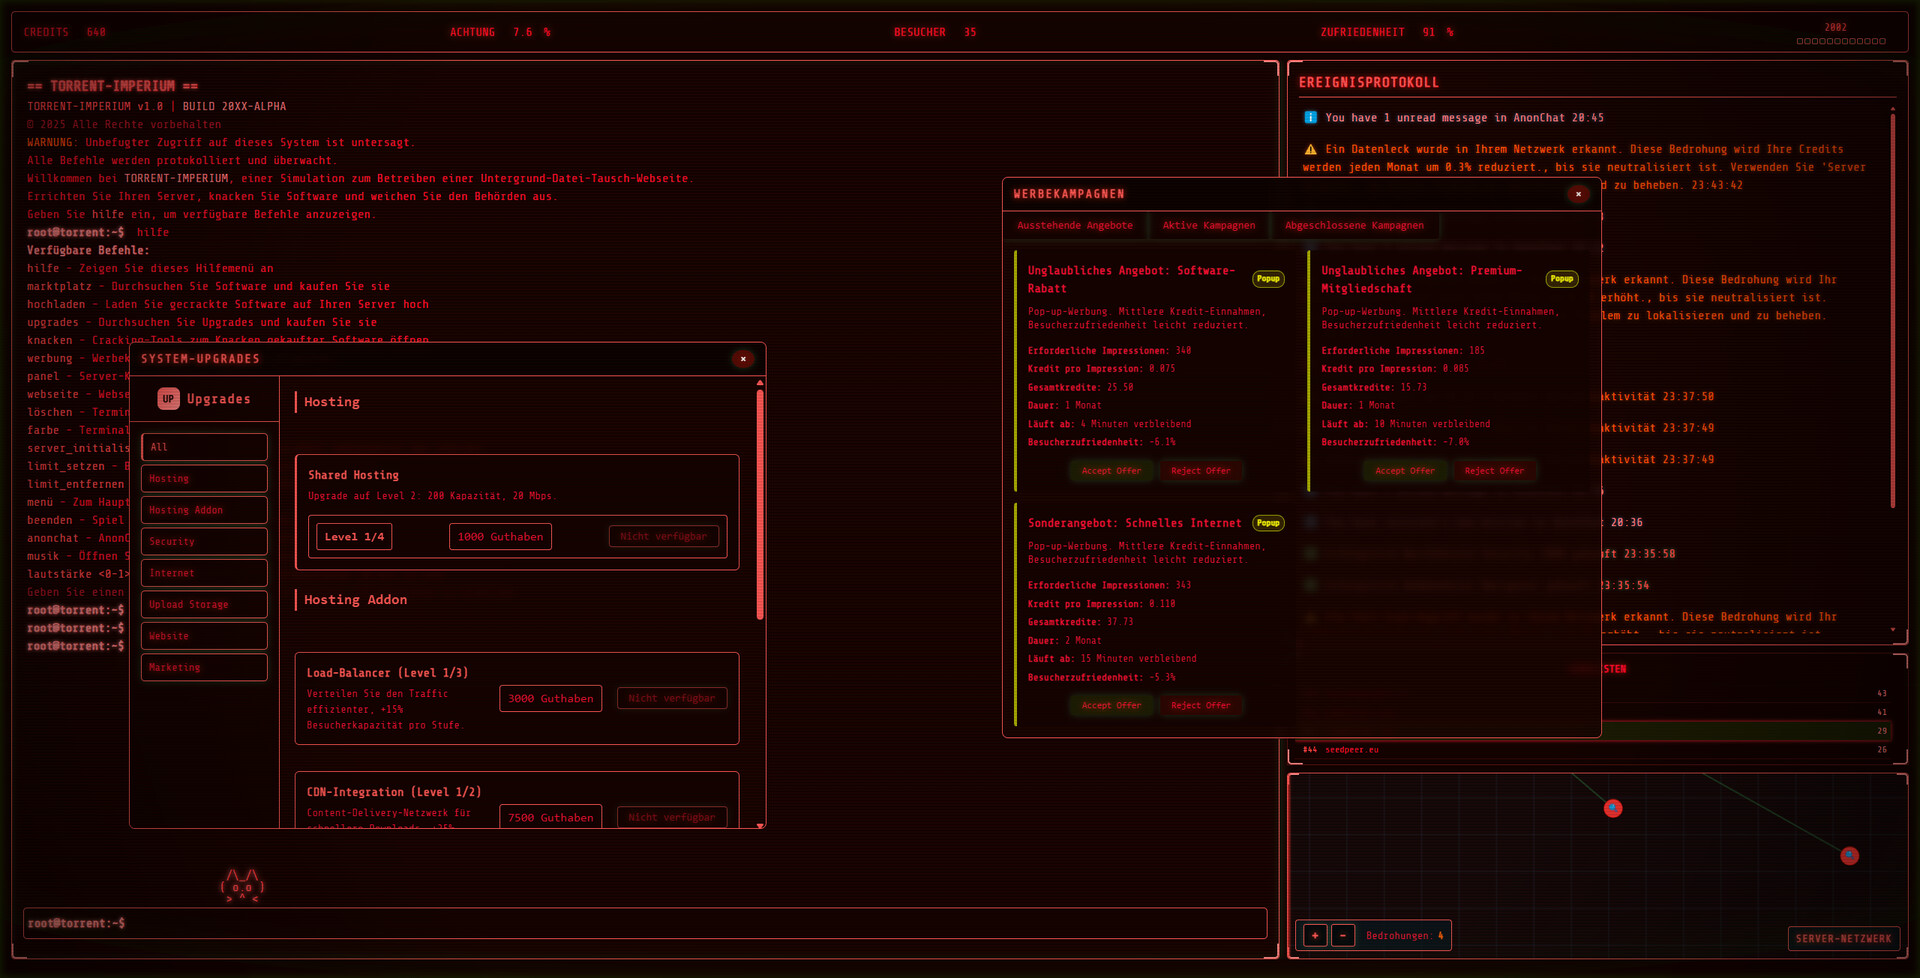
Task: Click the warning triangle icon for Datenleck alert
Action: point(1310,150)
